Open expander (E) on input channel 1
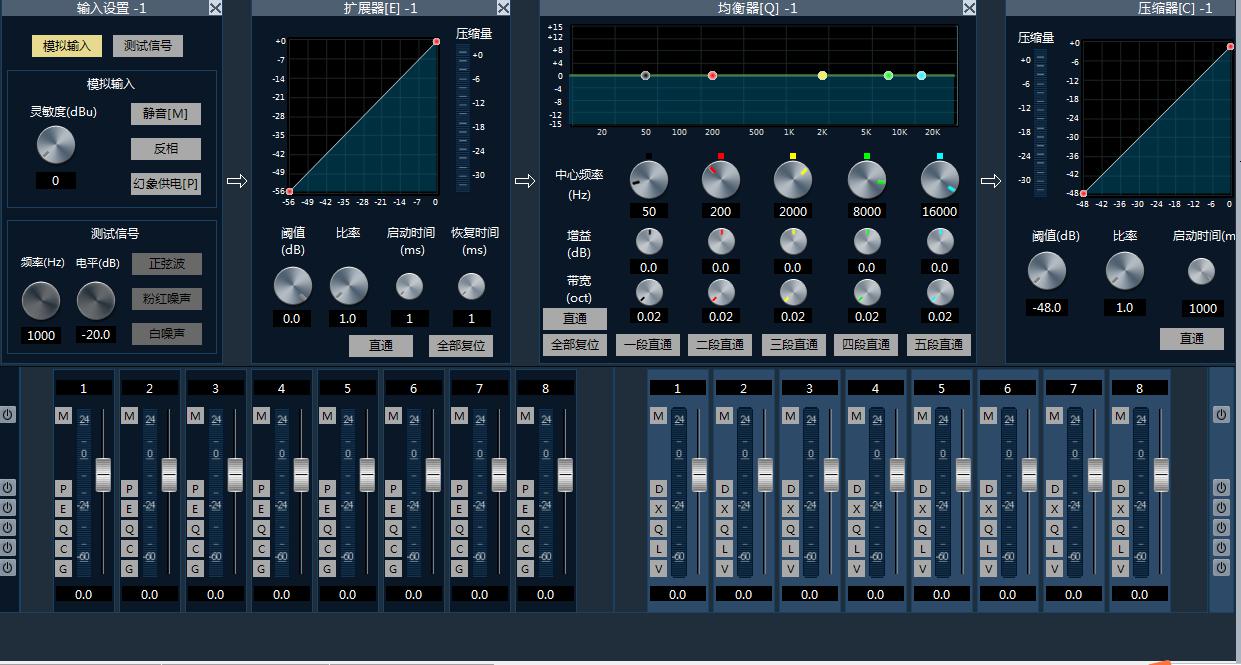Image resolution: width=1241 pixels, height=665 pixels. pos(63,508)
